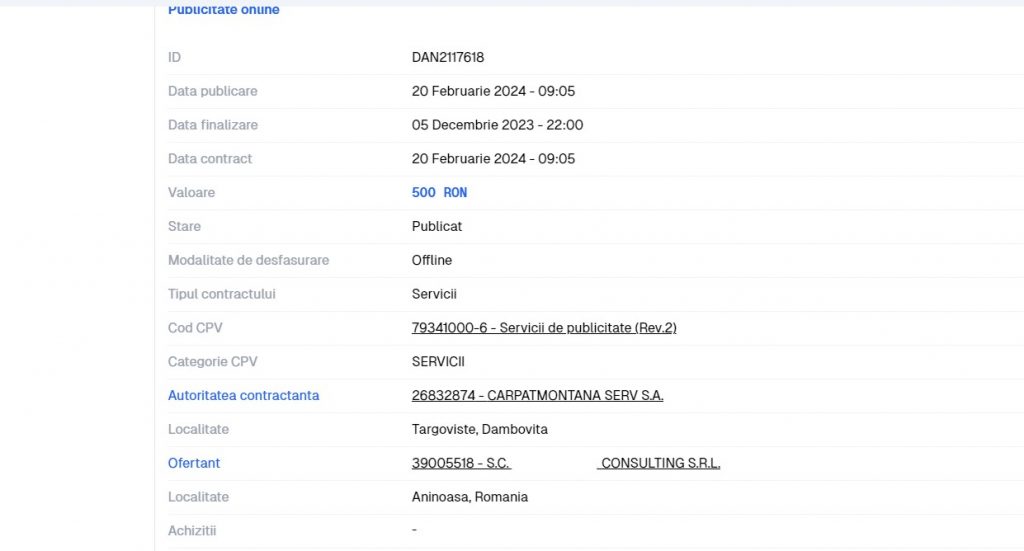Click the Achizitii label
The image size is (1024, 551).
pyautogui.click(x=192, y=531)
